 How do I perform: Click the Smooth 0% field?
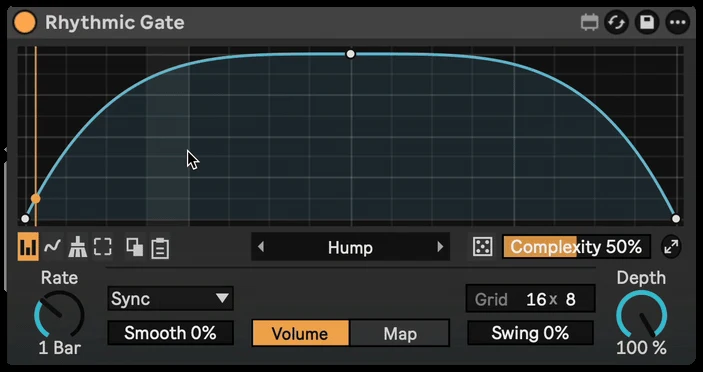coord(170,333)
